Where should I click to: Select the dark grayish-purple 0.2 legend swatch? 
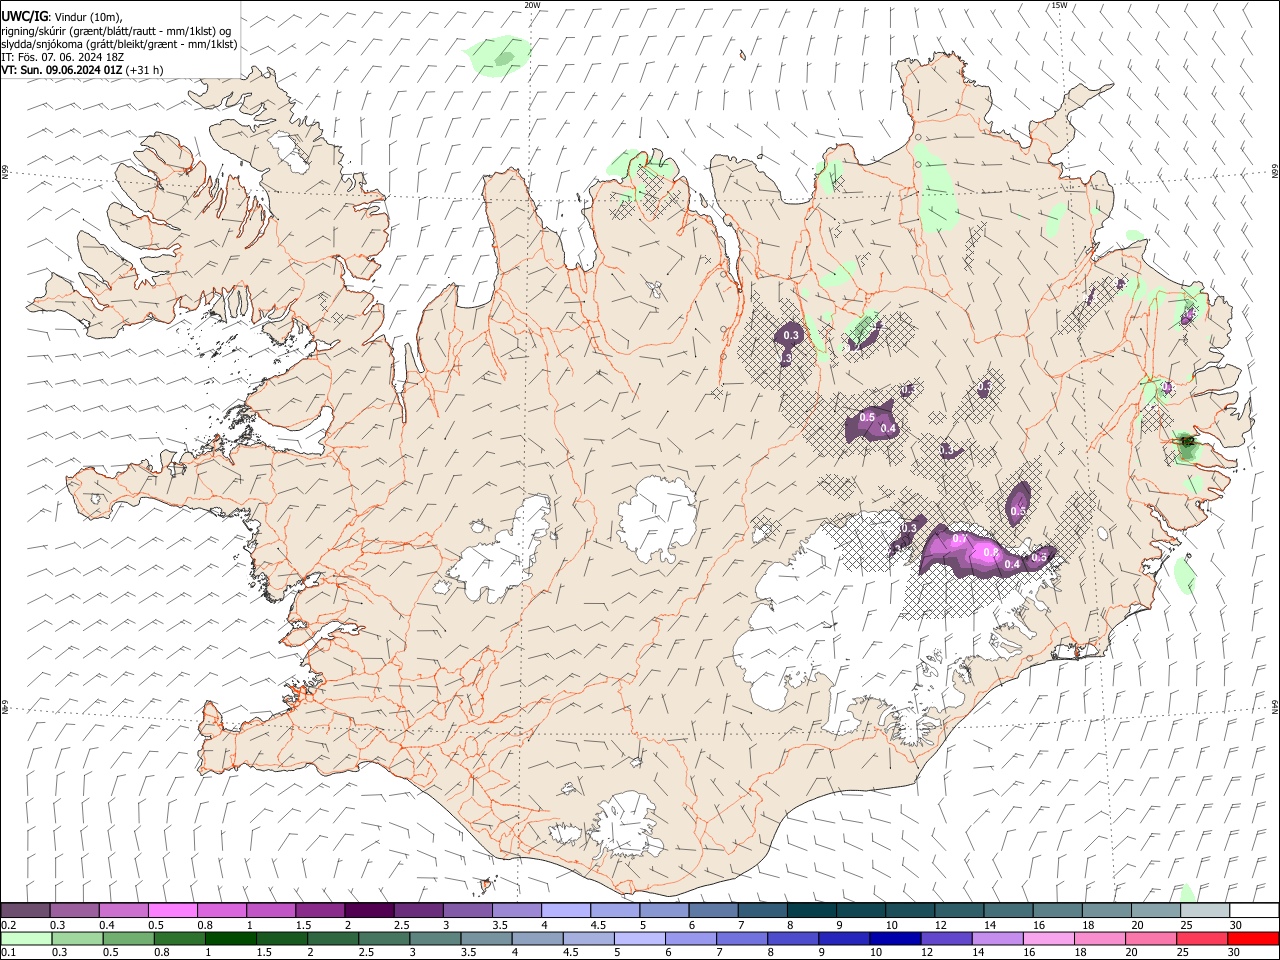click(25, 910)
